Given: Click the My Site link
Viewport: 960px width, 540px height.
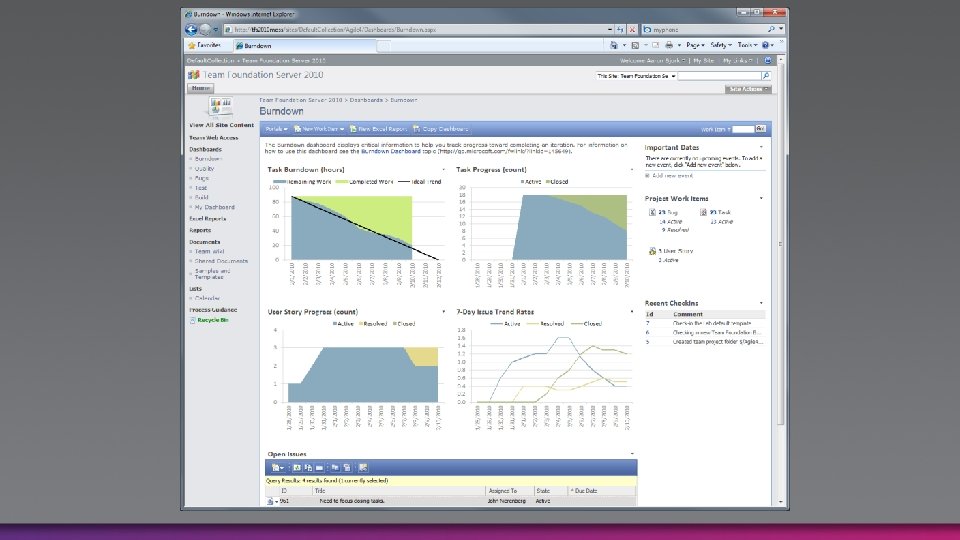Looking at the screenshot, I should tap(703, 61).
